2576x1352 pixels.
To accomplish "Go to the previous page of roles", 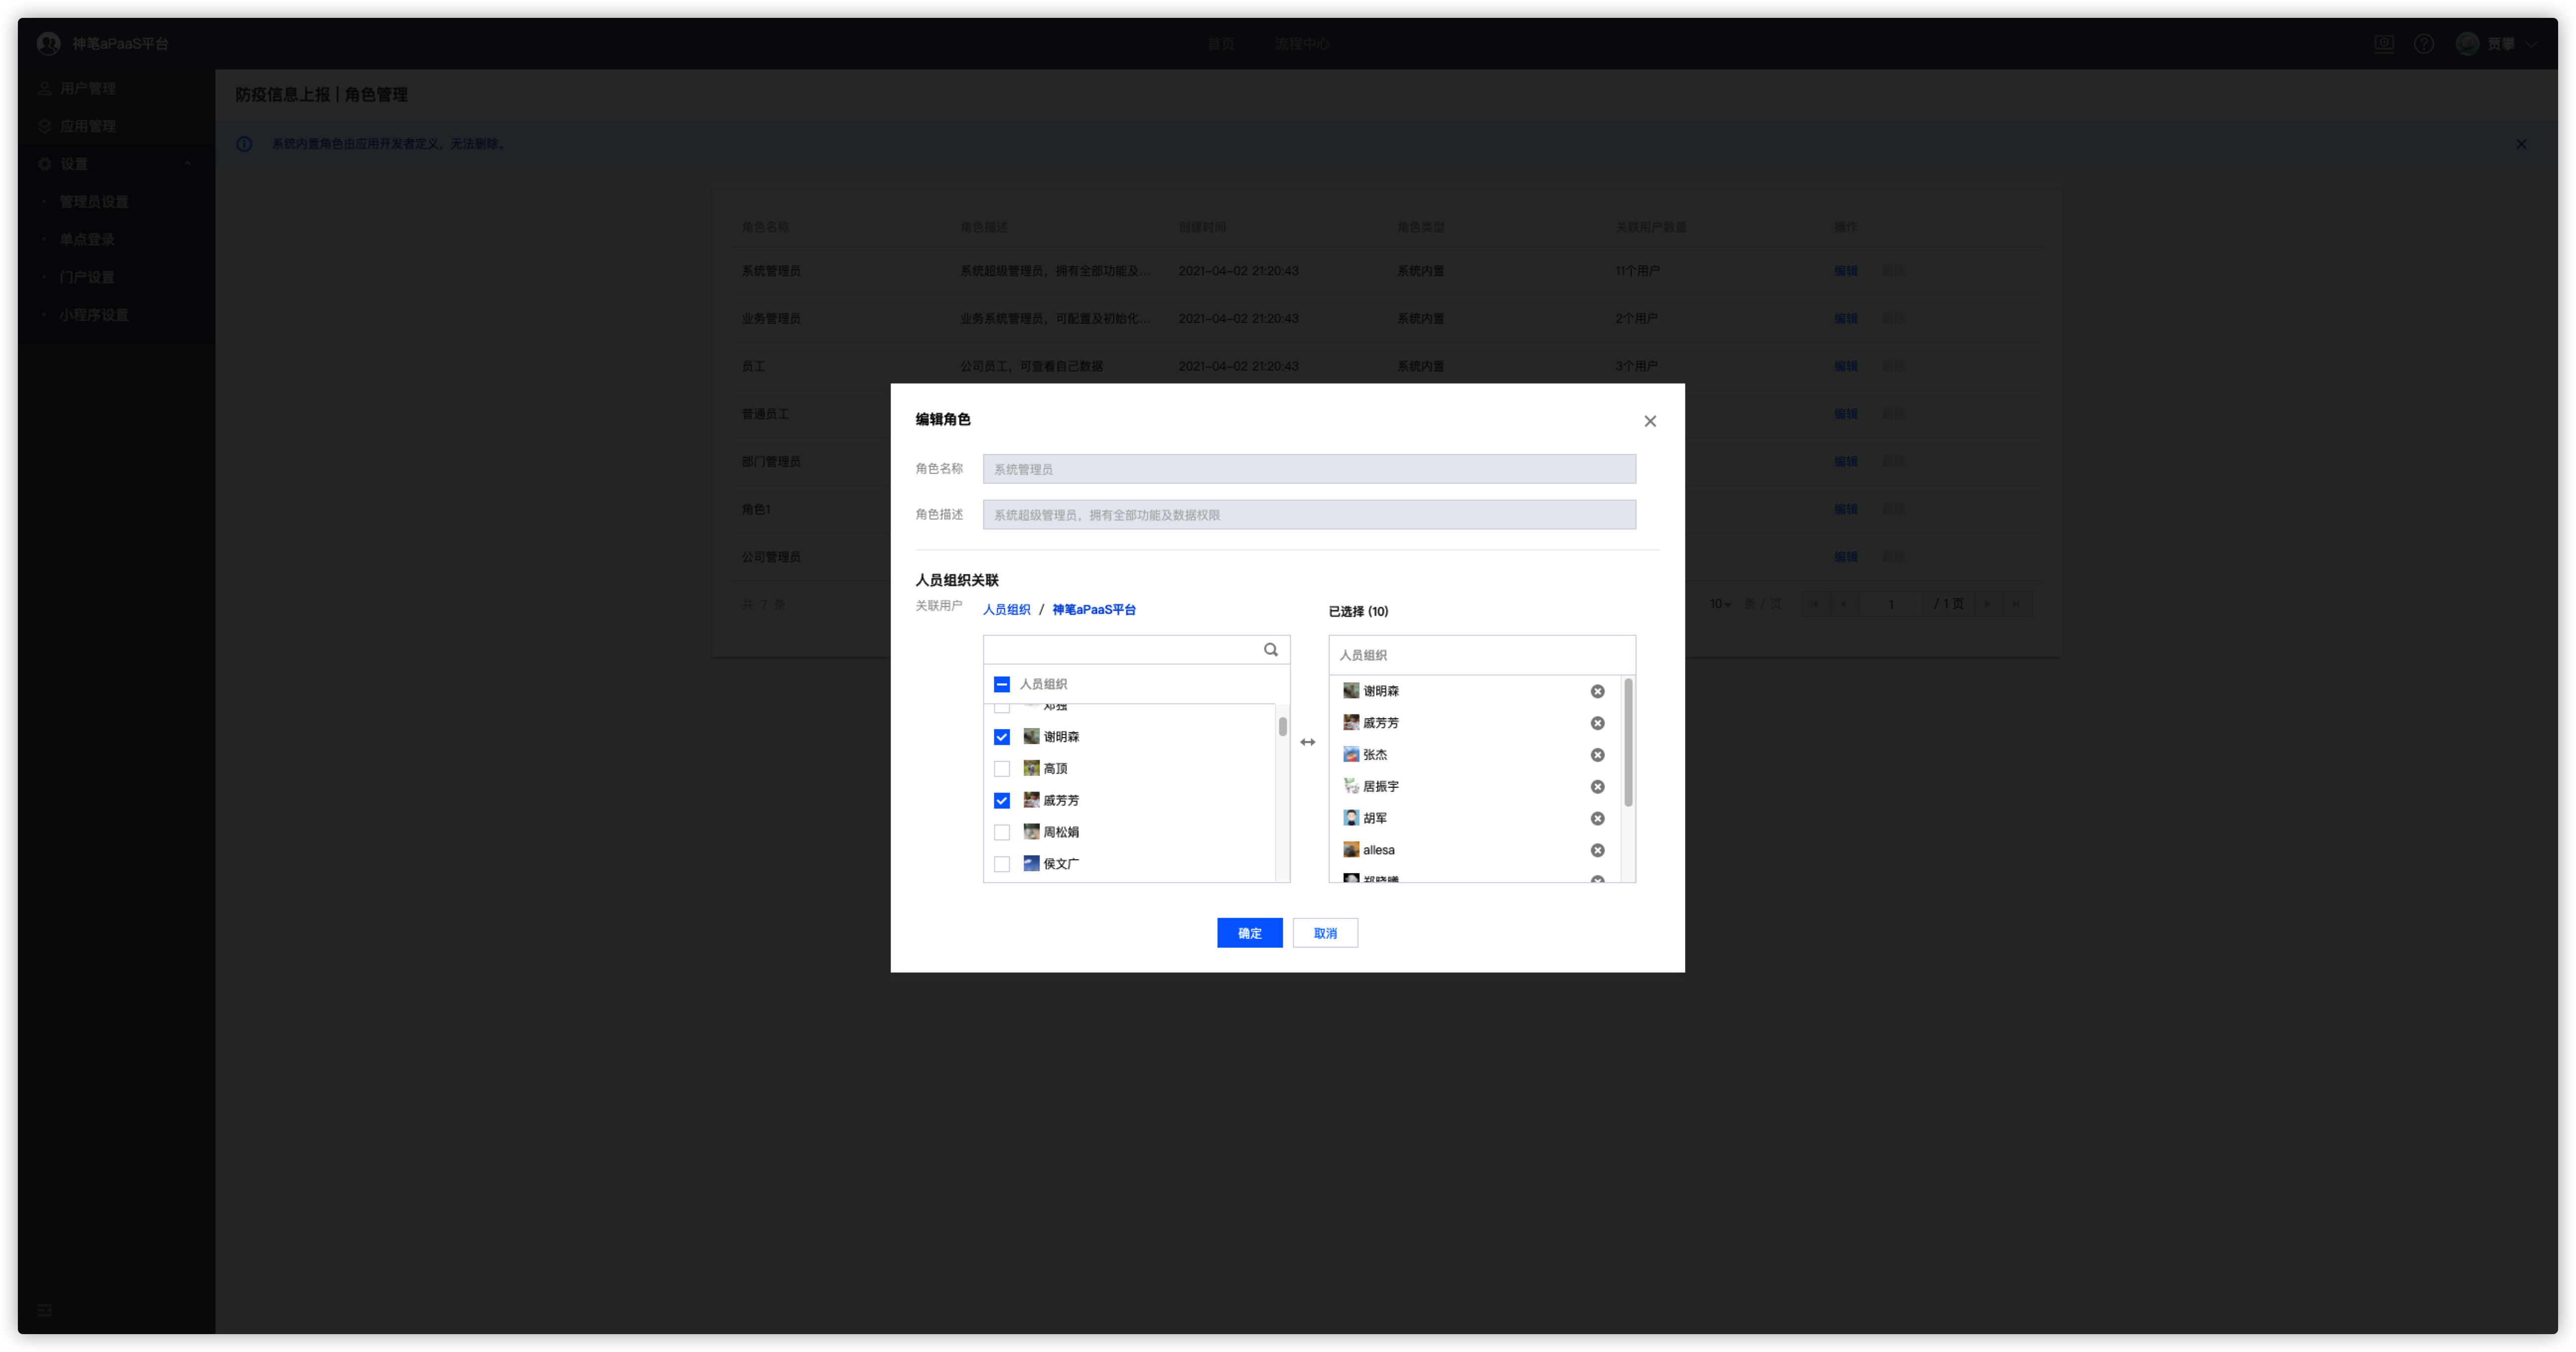I will (x=1843, y=604).
